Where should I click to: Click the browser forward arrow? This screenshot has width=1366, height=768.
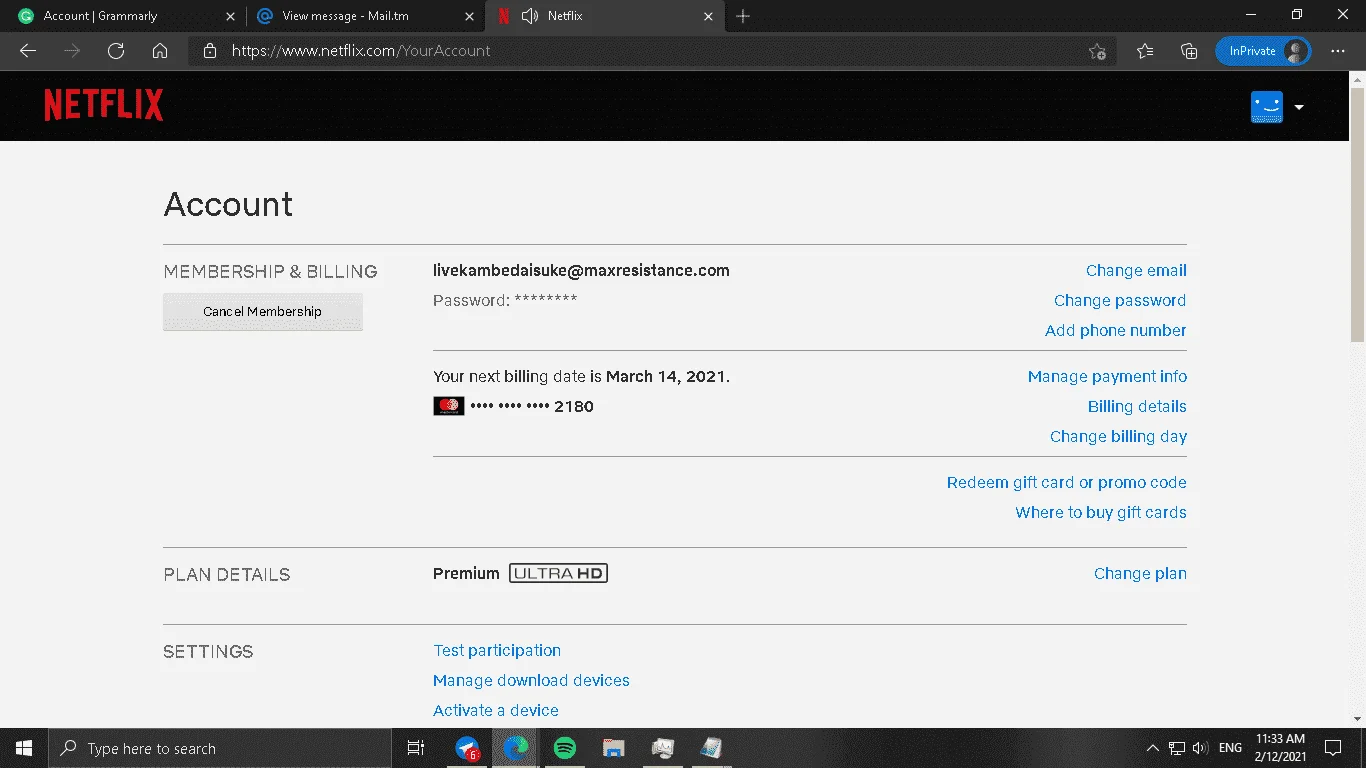pyautogui.click(x=72, y=51)
